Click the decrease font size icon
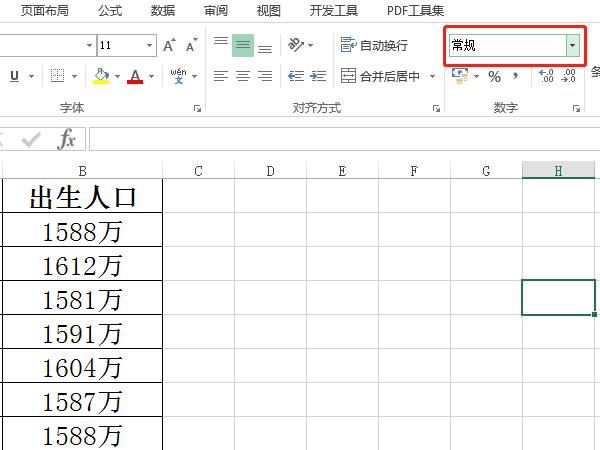Image resolution: width=600 pixels, height=450 pixels. [189, 46]
